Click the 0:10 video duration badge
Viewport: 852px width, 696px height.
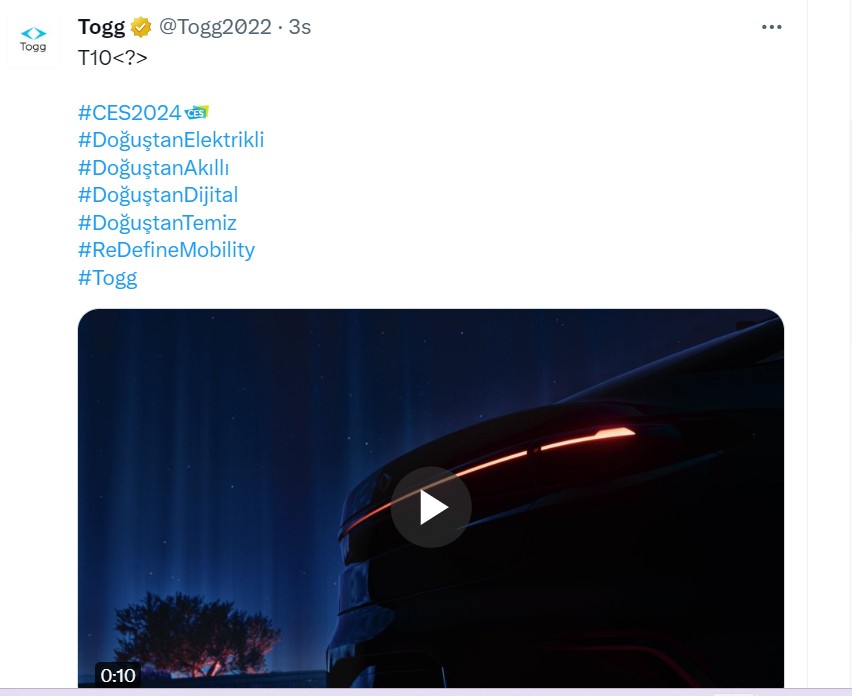(x=118, y=675)
